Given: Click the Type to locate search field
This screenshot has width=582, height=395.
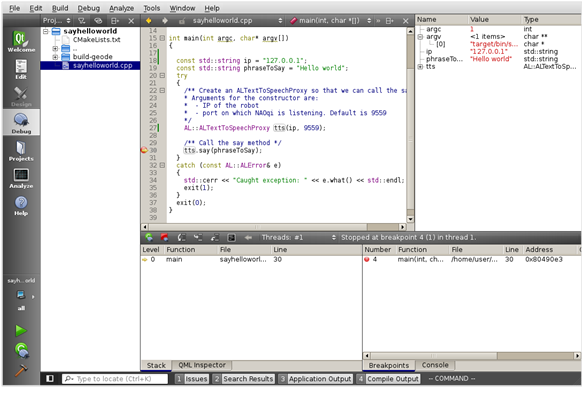Looking at the screenshot, I should [x=115, y=379].
